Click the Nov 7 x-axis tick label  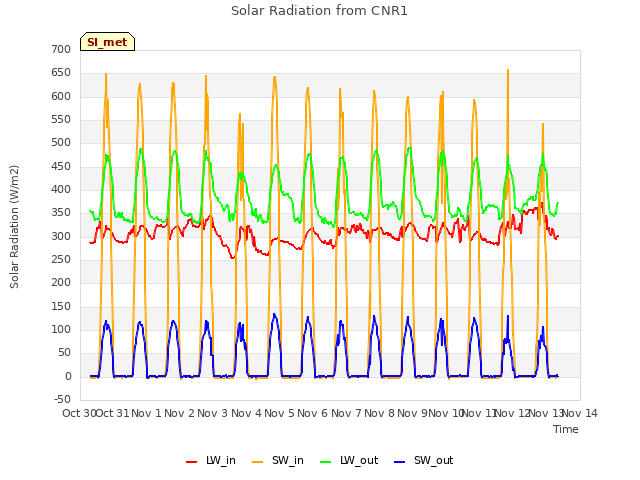click(346, 413)
